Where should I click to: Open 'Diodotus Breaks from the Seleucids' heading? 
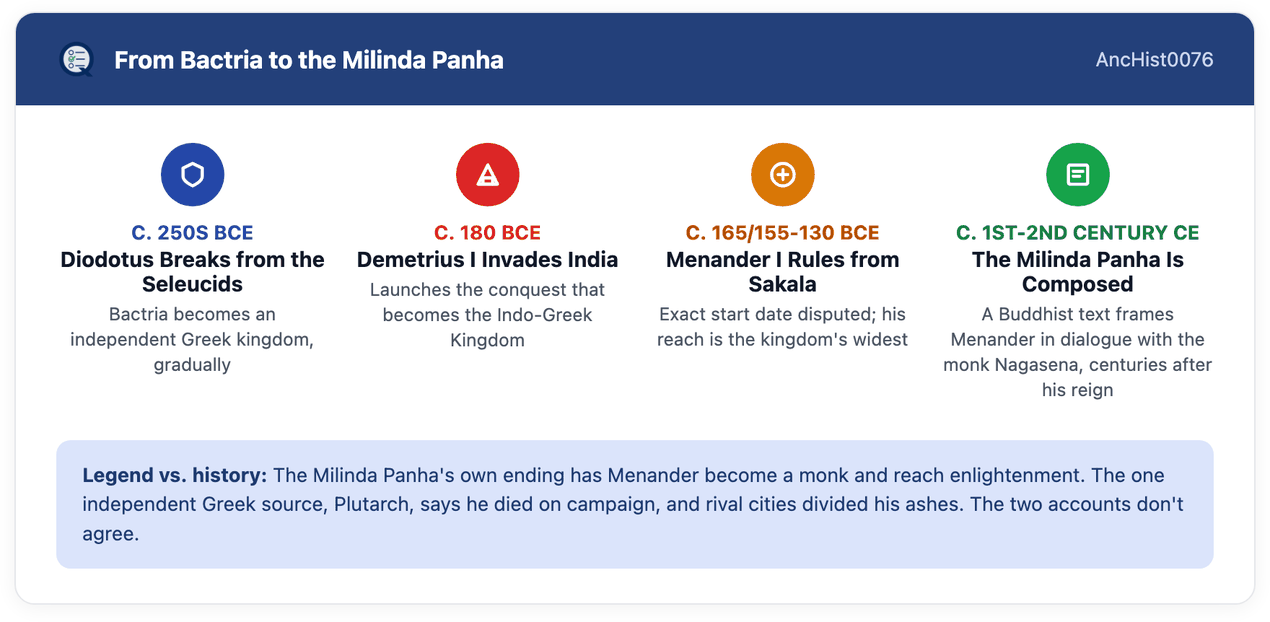pyautogui.click(x=192, y=272)
